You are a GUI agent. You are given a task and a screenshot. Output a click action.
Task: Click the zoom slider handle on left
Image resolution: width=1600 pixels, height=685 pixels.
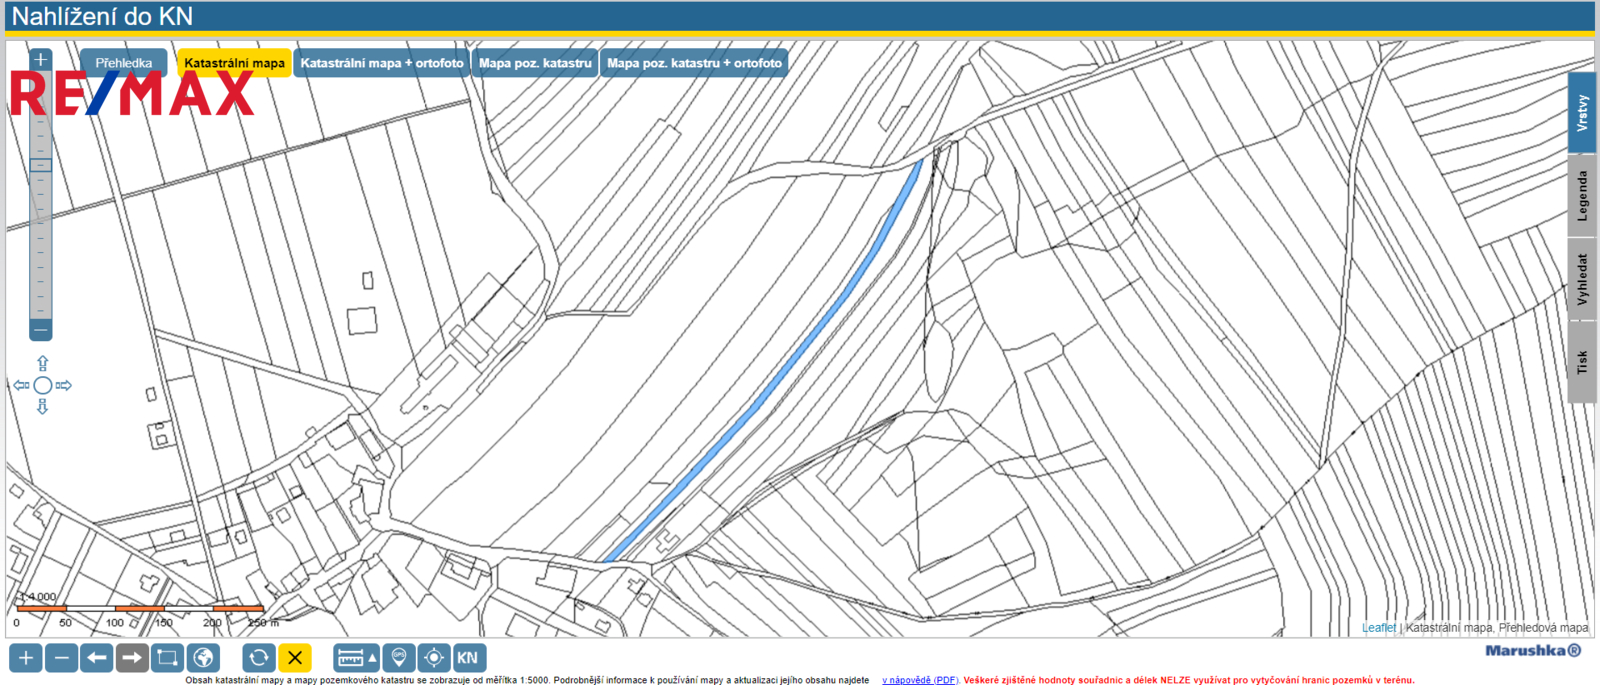41,166
